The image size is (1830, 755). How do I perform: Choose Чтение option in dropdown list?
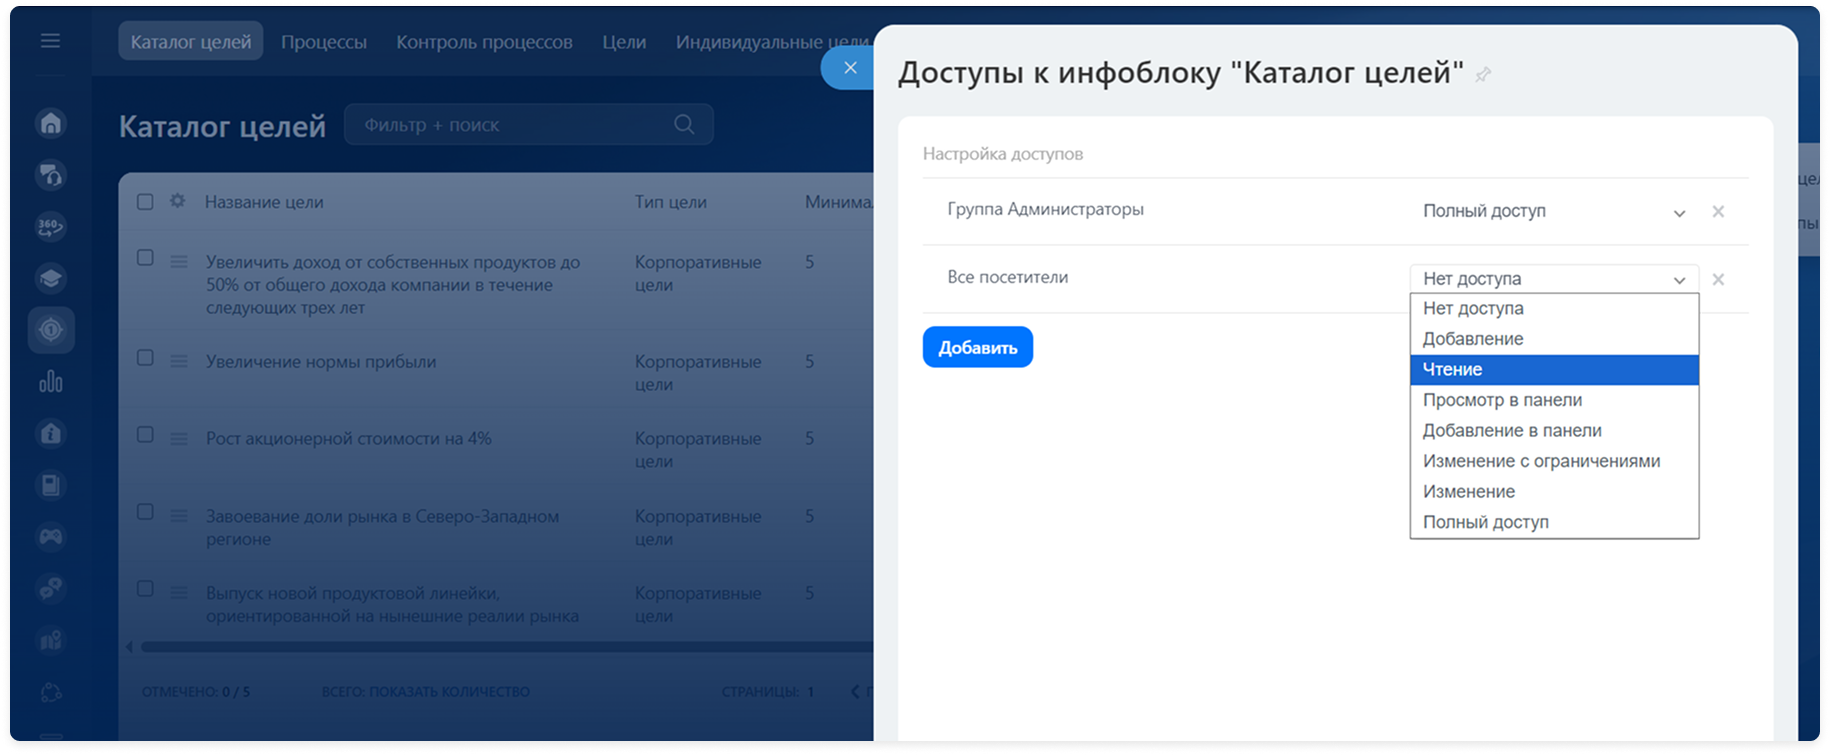pyautogui.click(x=1554, y=370)
